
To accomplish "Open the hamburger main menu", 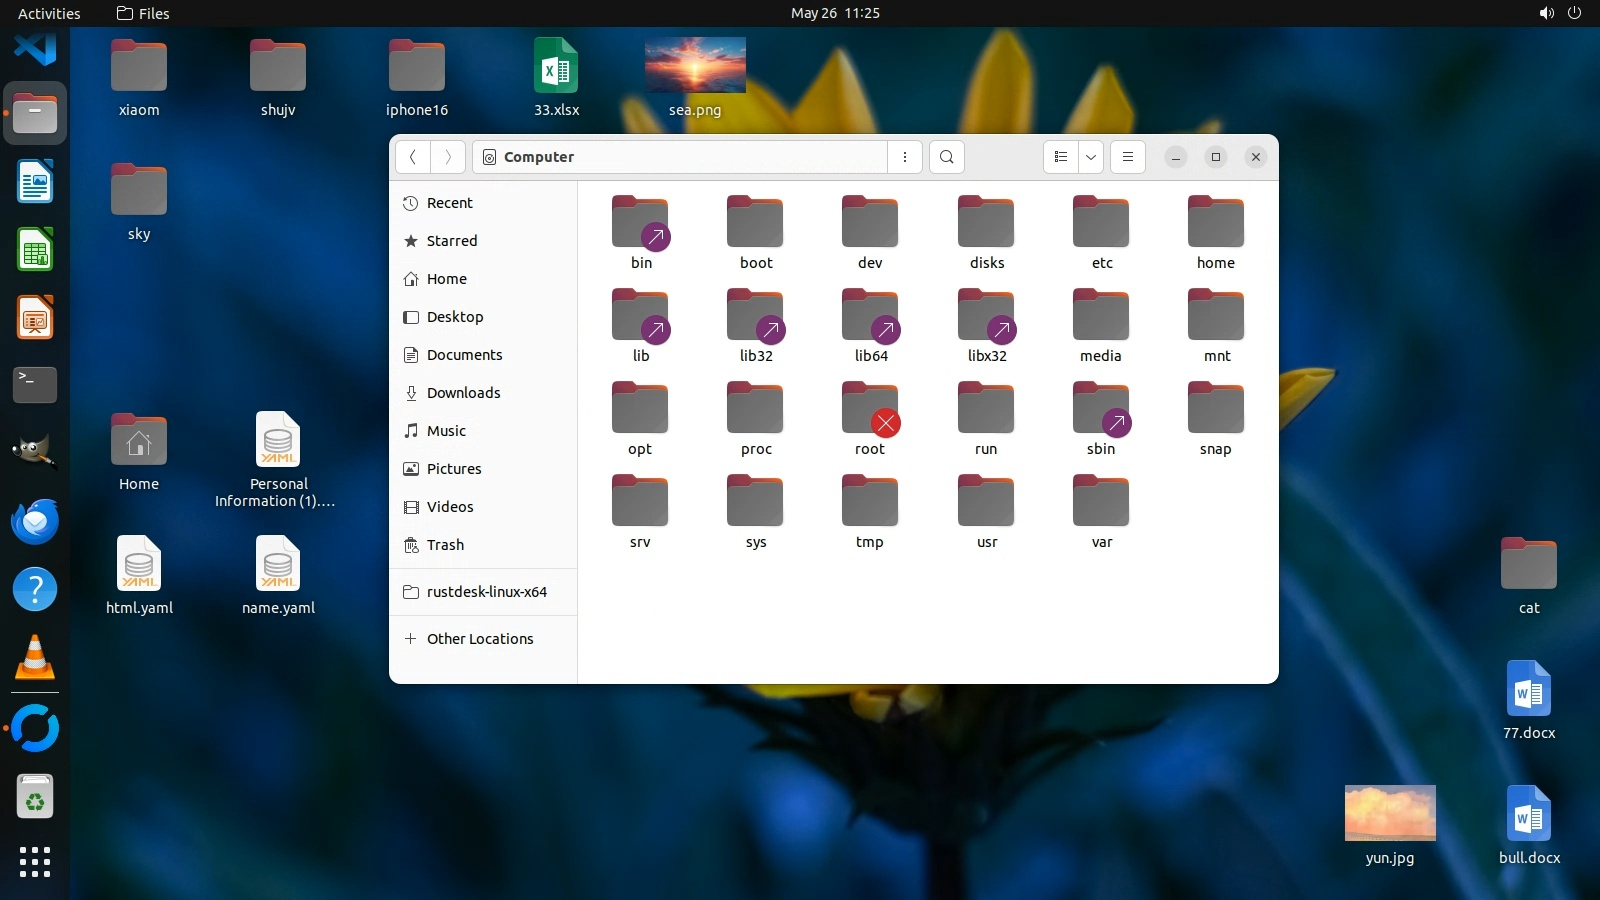I will pyautogui.click(x=1127, y=157).
